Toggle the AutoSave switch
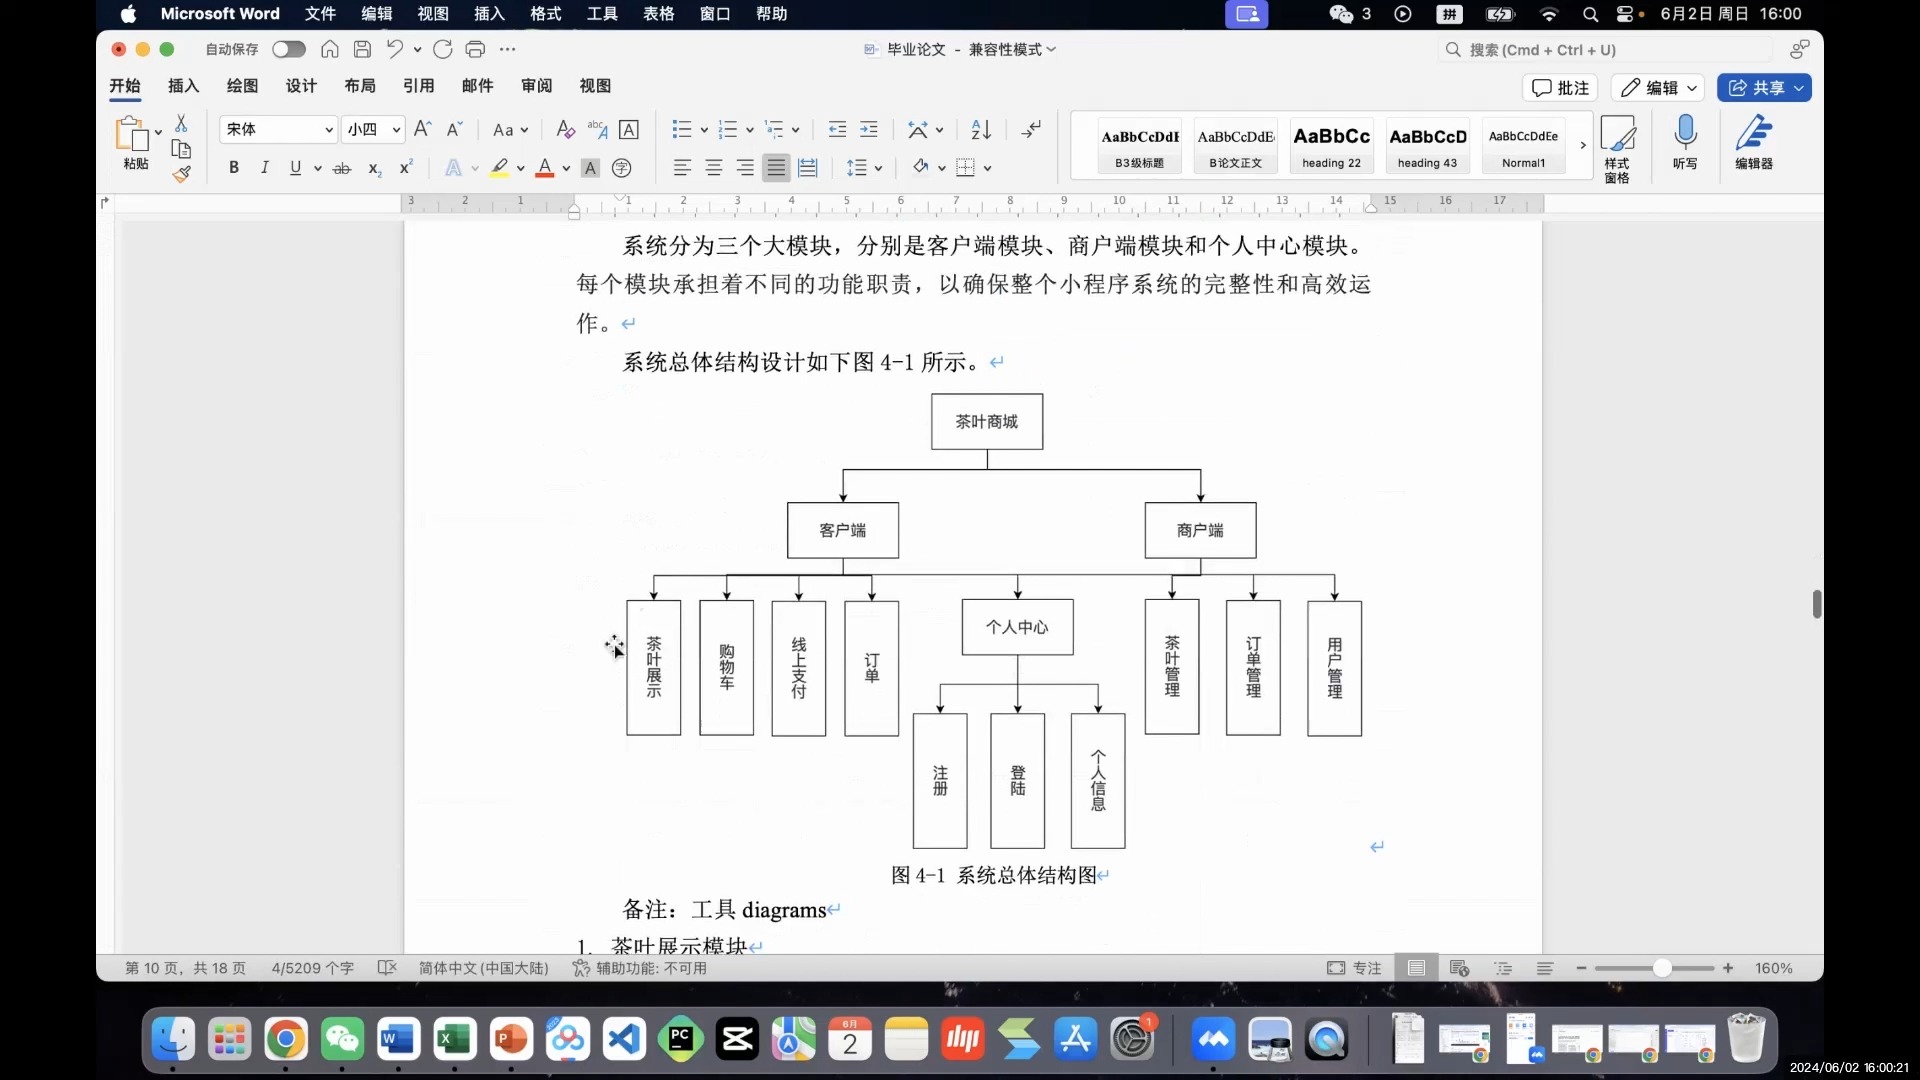The height and width of the screenshot is (1080, 1920). (x=289, y=49)
